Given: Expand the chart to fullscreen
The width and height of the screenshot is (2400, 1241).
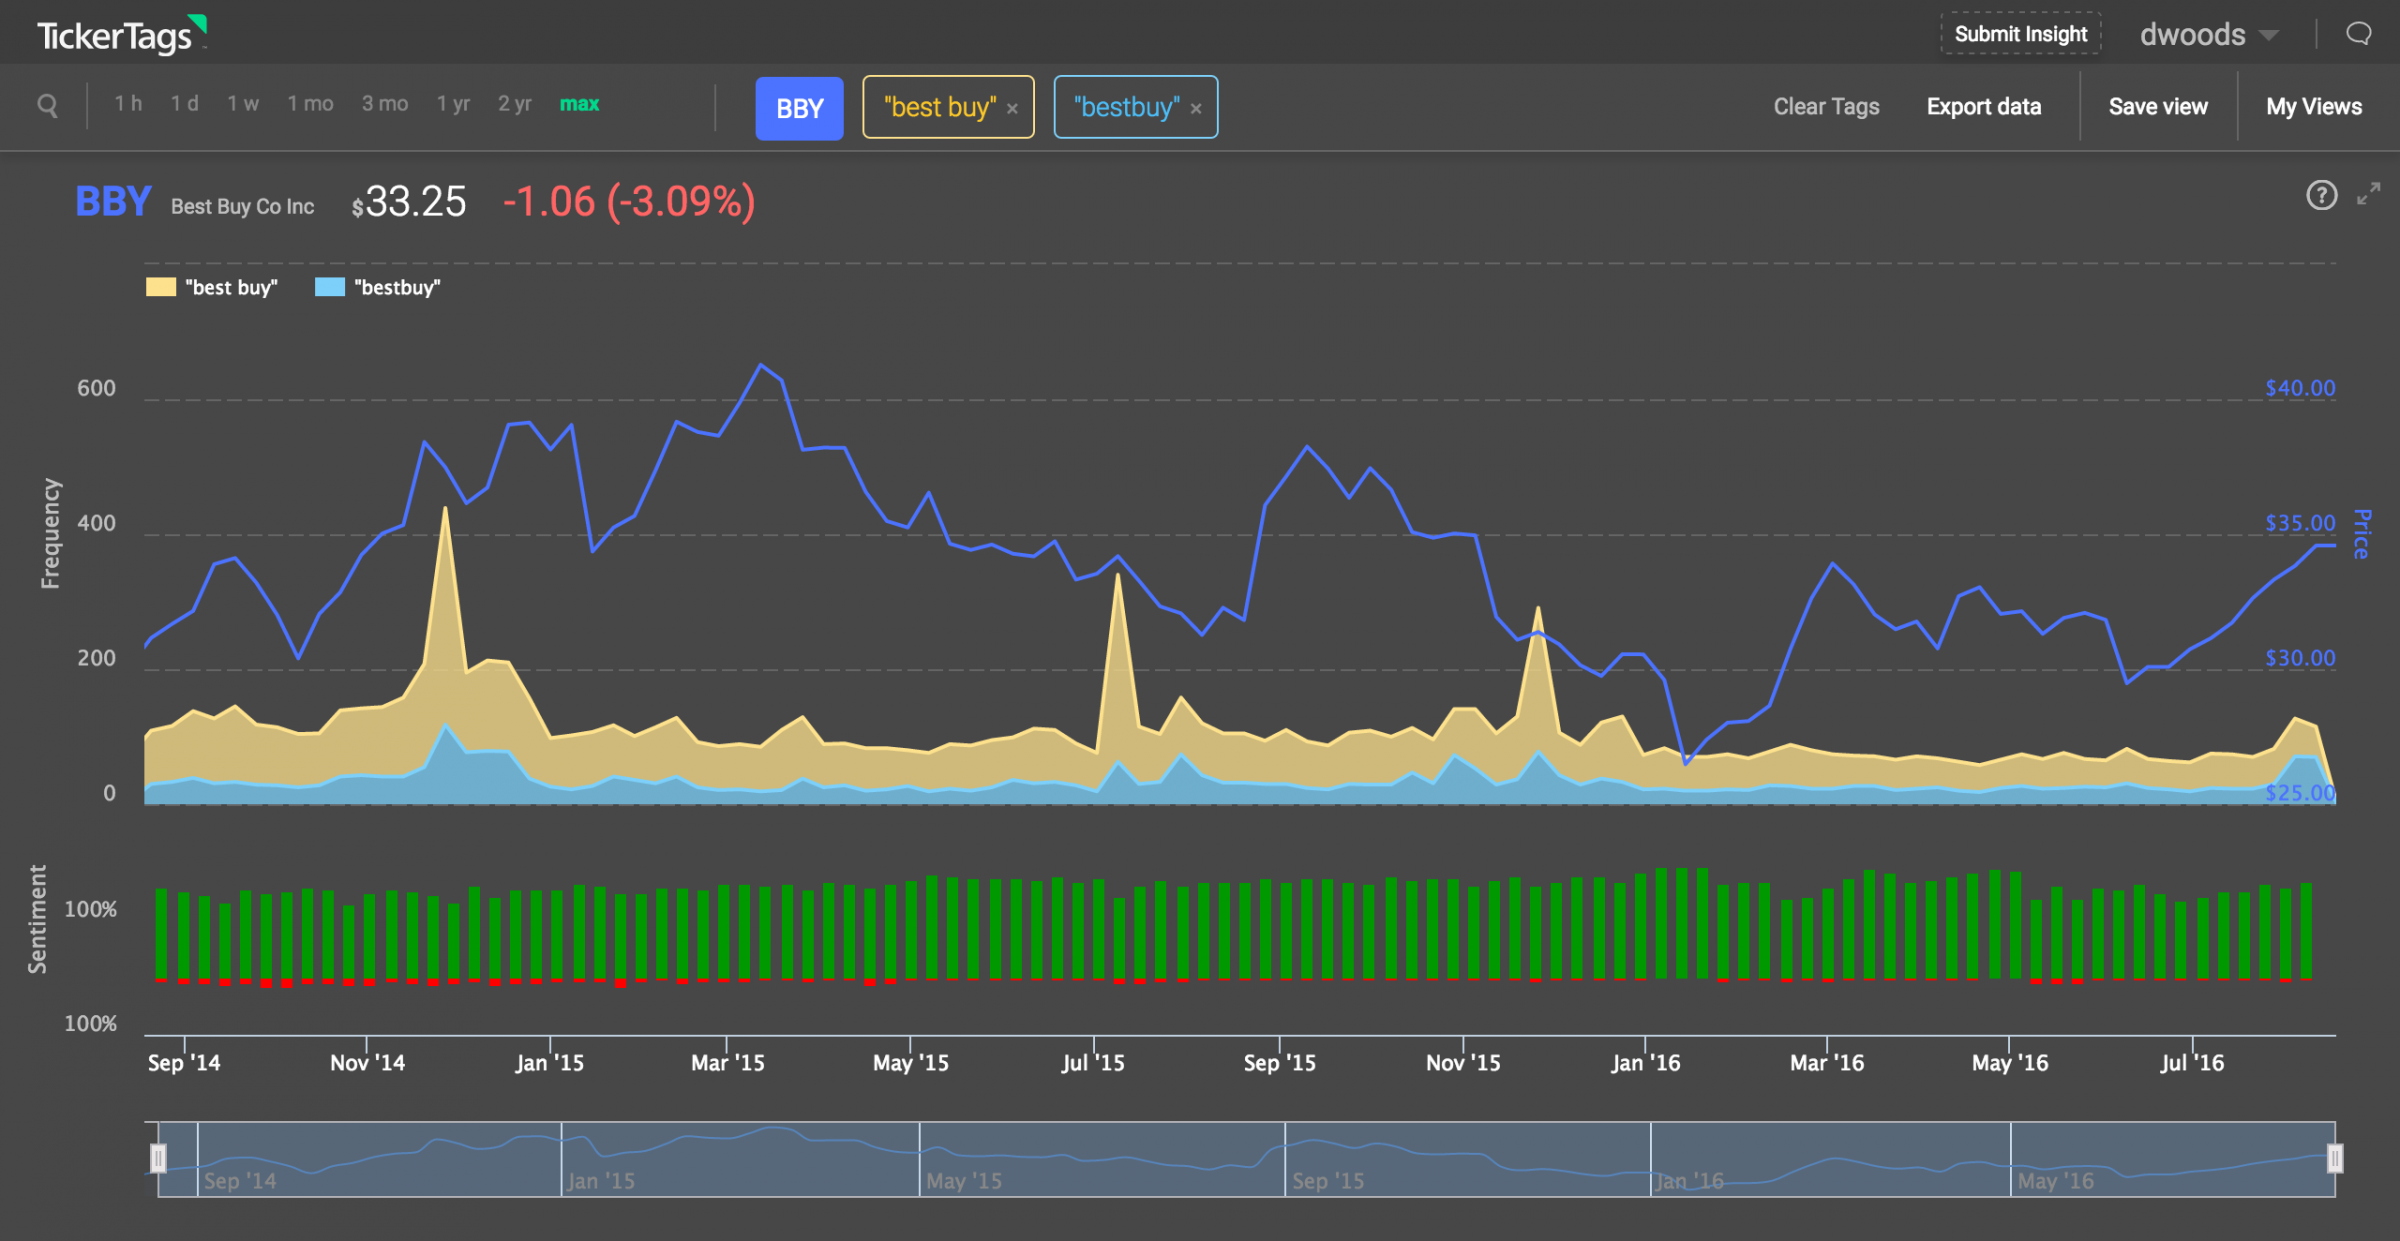Looking at the screenshot, I should [2368, 194].
